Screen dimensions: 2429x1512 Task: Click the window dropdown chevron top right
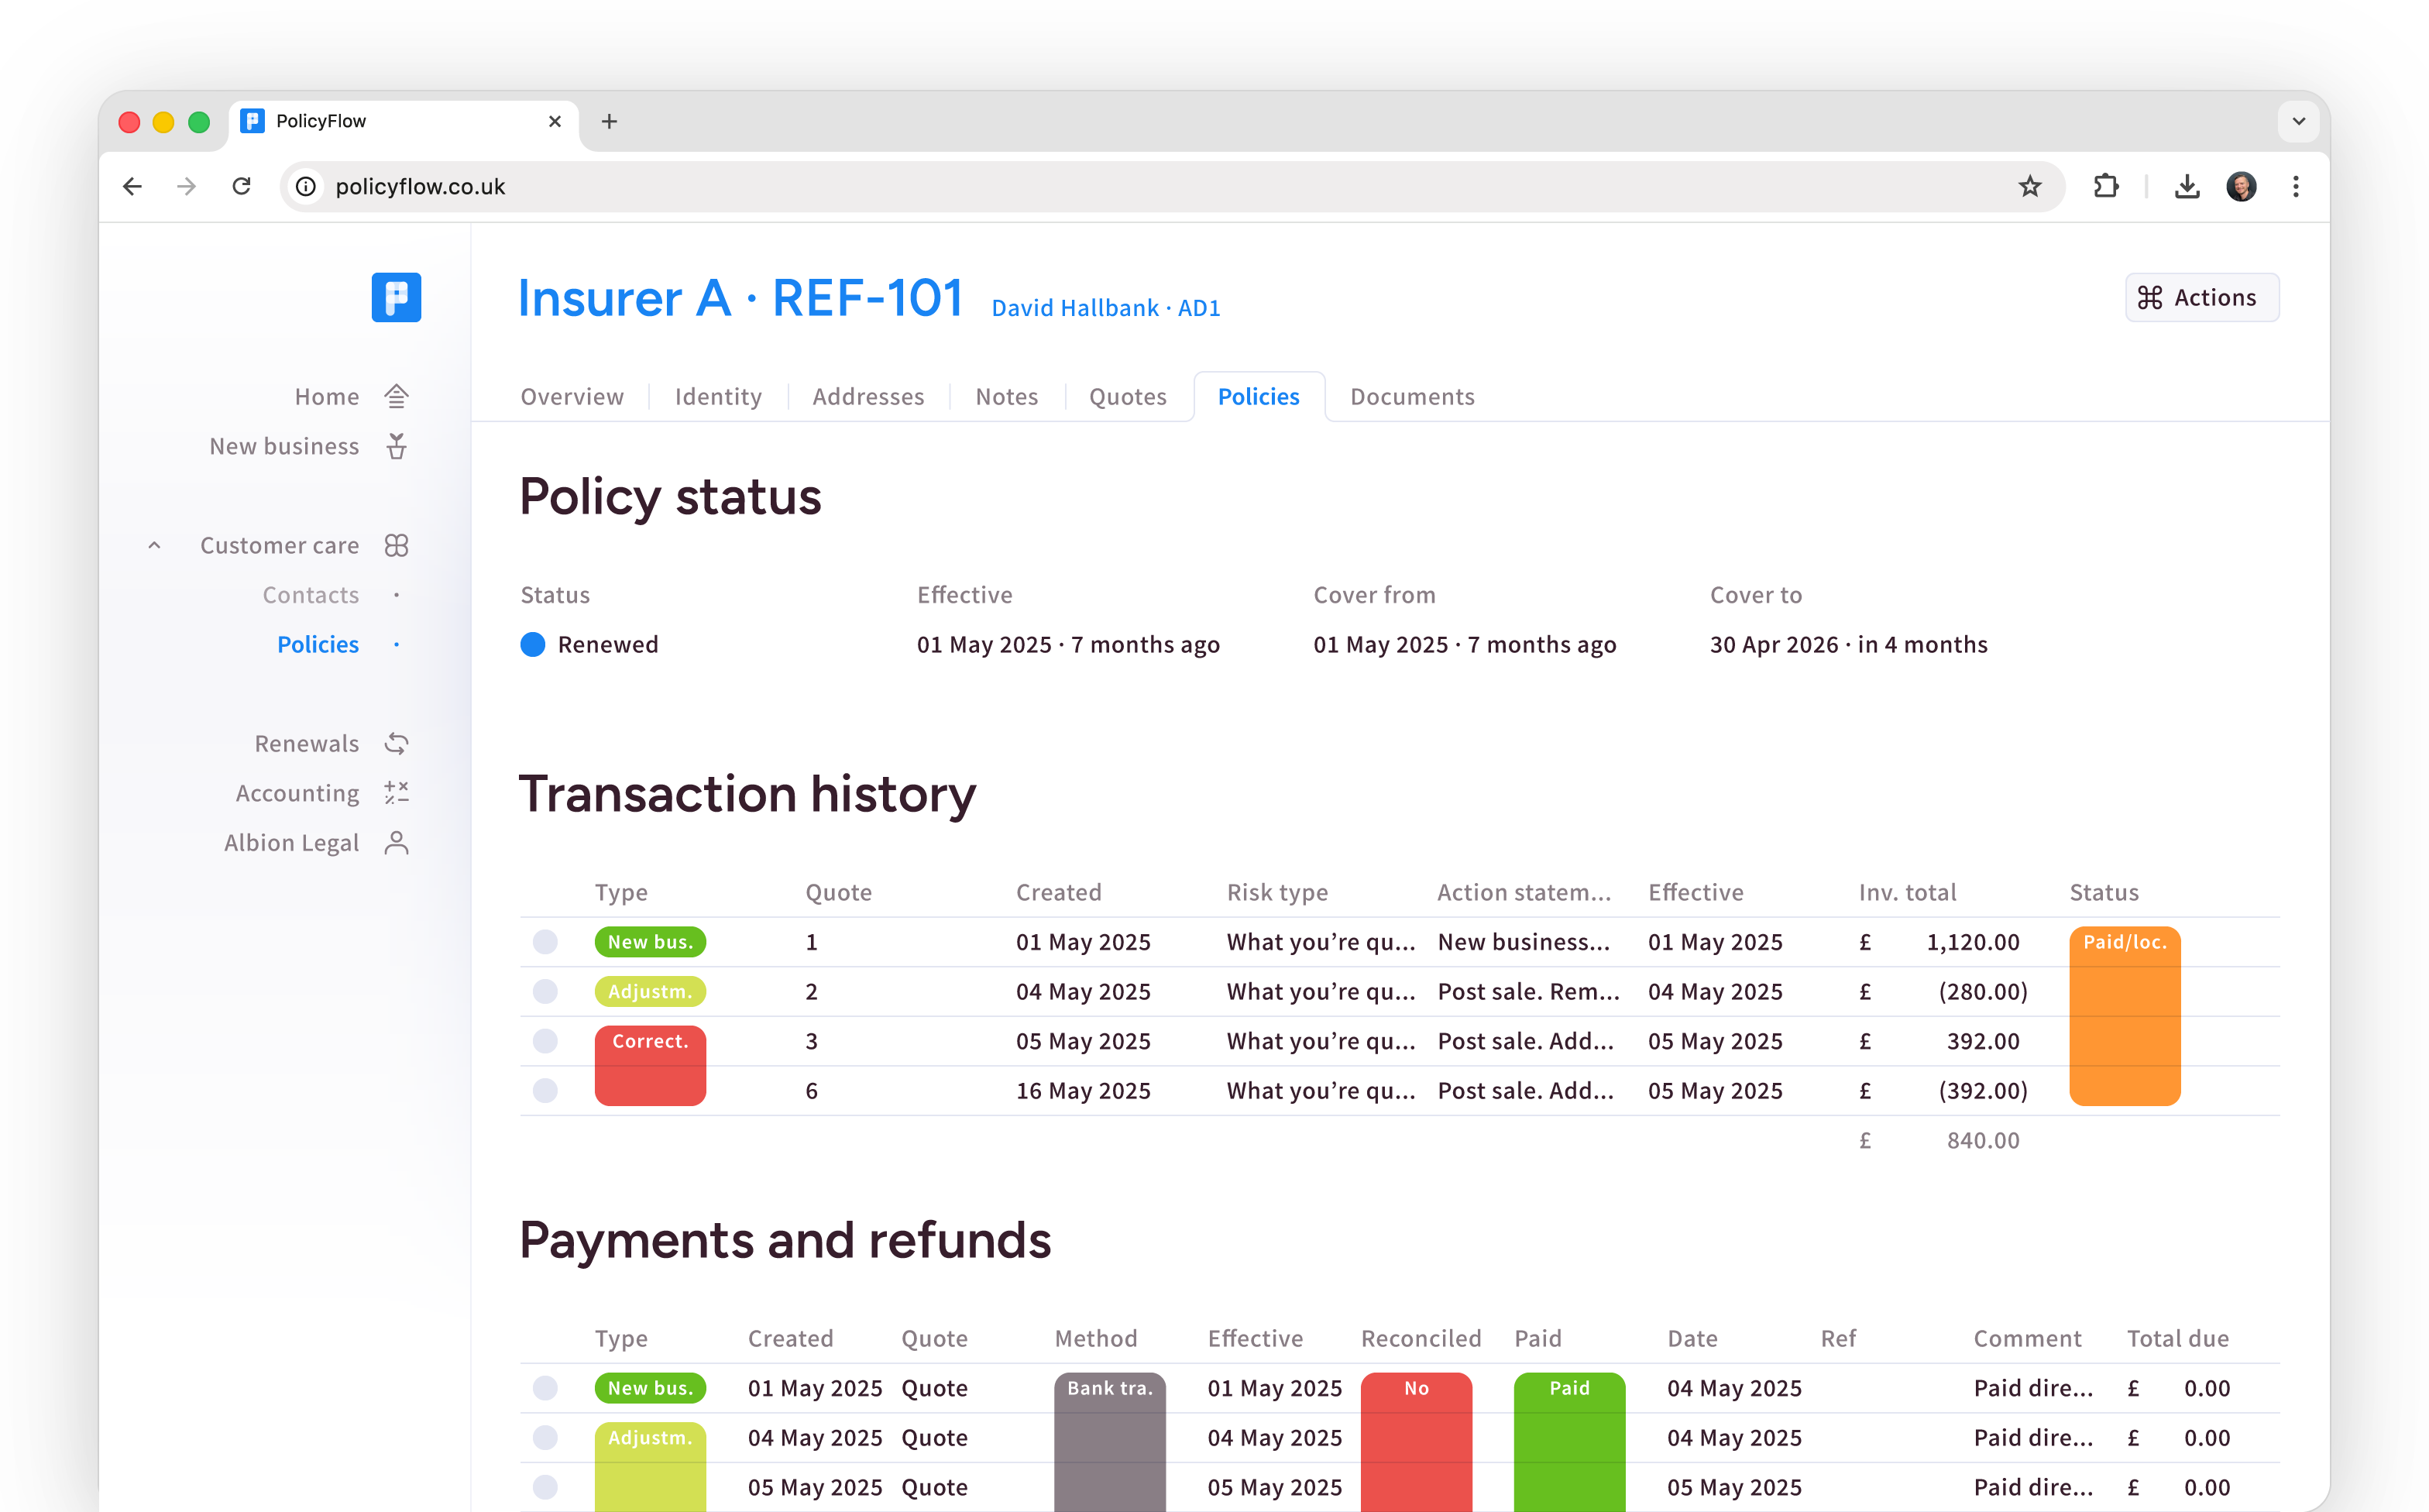tap(2298, 121)
